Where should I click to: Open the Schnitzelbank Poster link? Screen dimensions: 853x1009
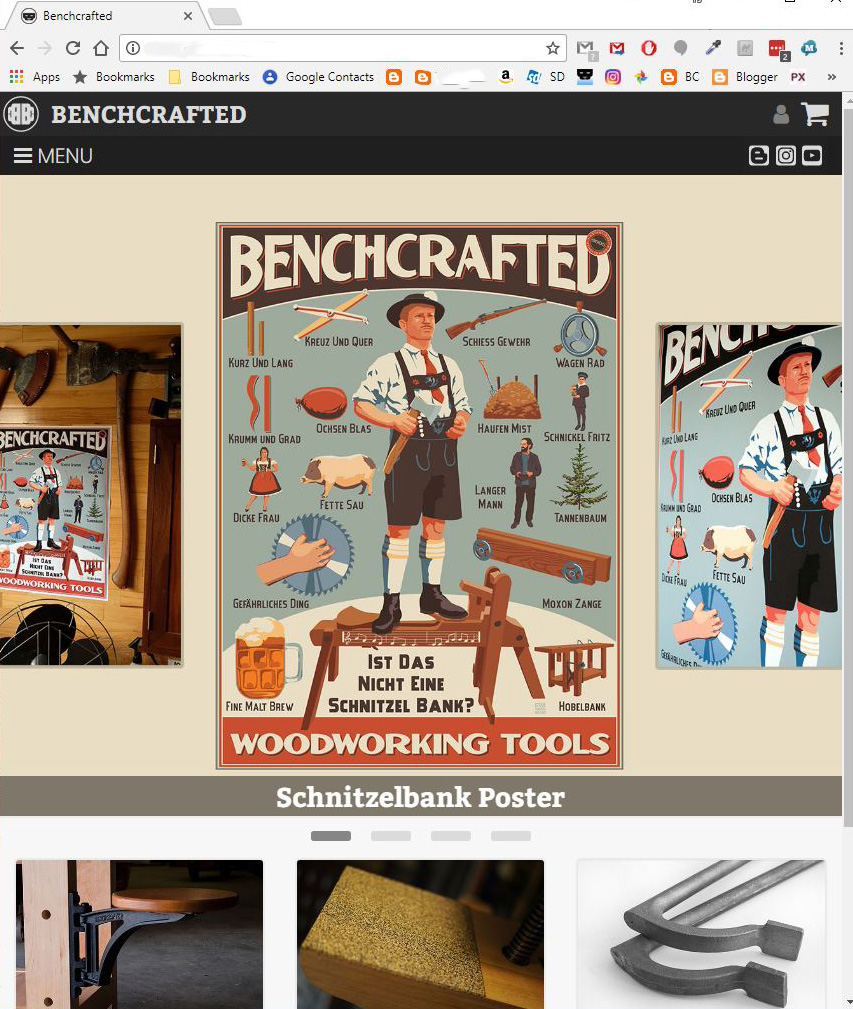click(420, 797)
